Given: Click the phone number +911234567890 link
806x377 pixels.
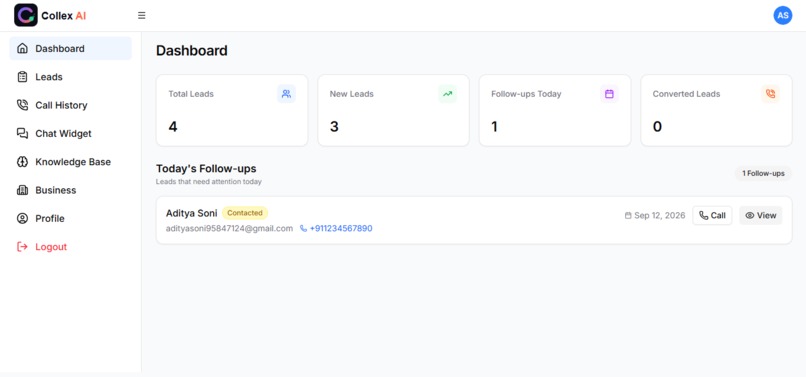Looking at the screenshot, I should coord(341,228).
